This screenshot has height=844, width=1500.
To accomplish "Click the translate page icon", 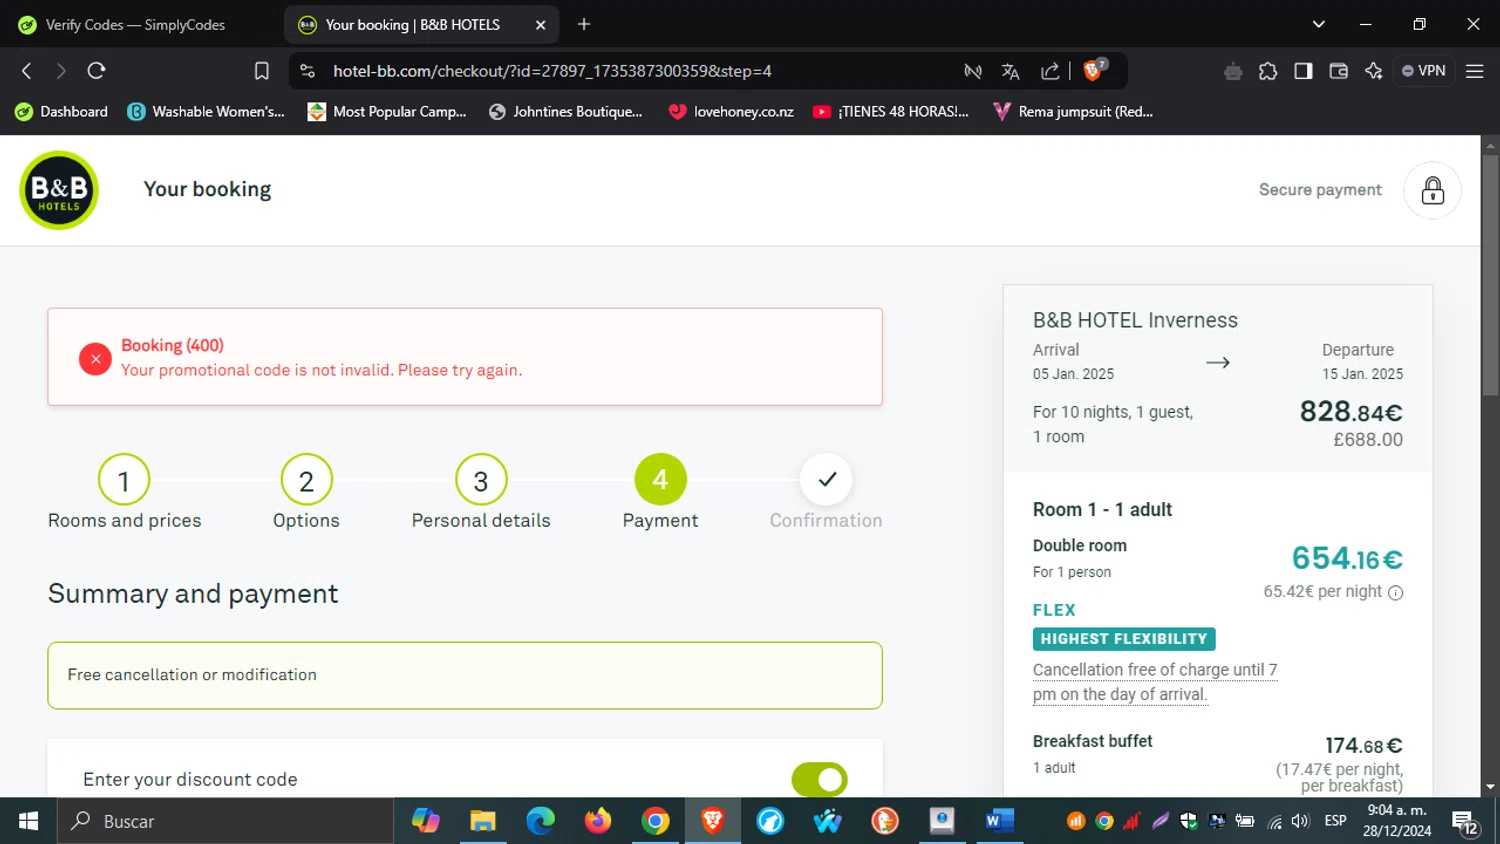I will coord(1010,71).
